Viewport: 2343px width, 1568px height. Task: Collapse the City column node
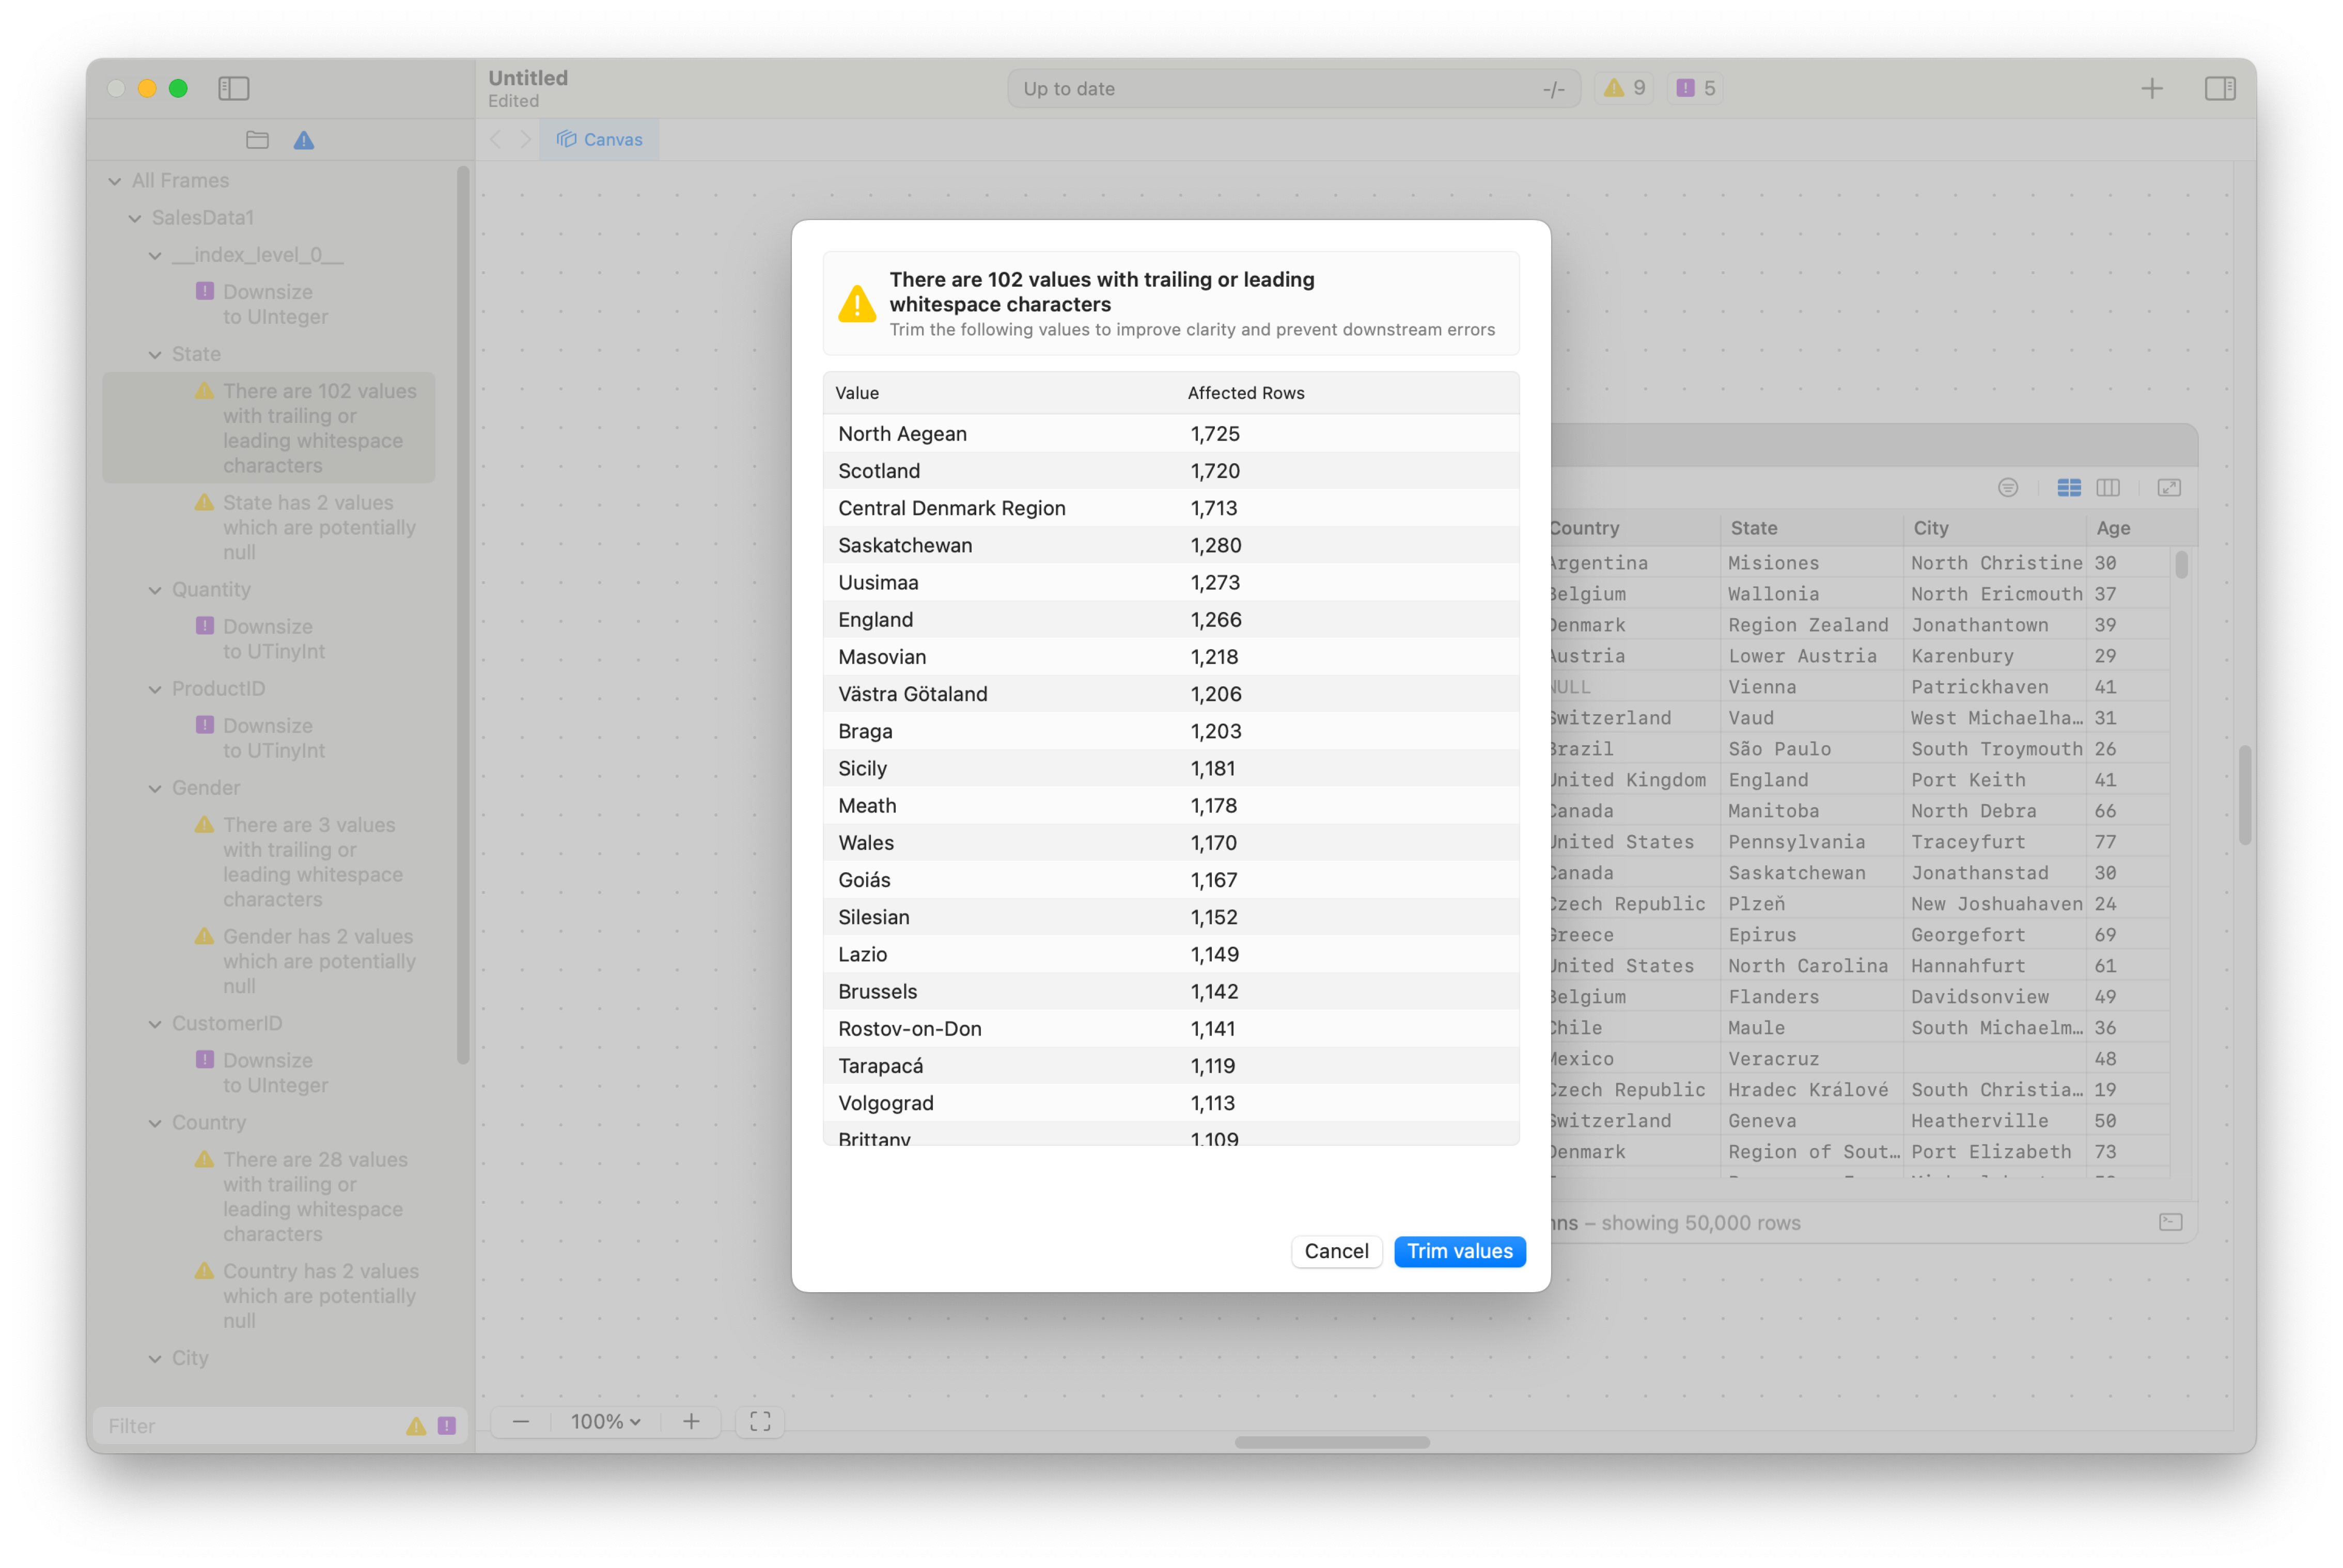pos(155,1359)
